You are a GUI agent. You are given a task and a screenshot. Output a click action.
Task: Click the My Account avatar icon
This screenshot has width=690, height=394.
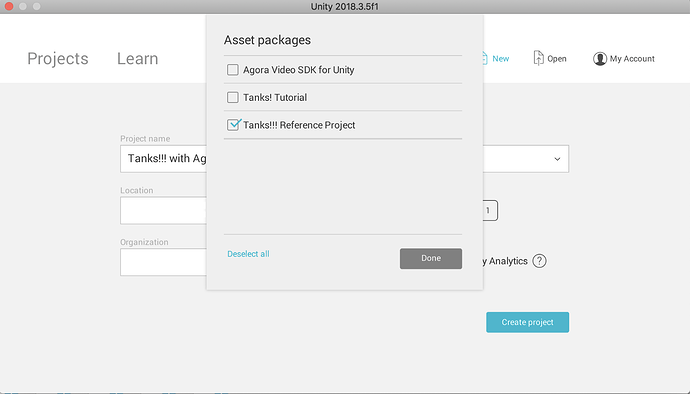coord(599,59)
